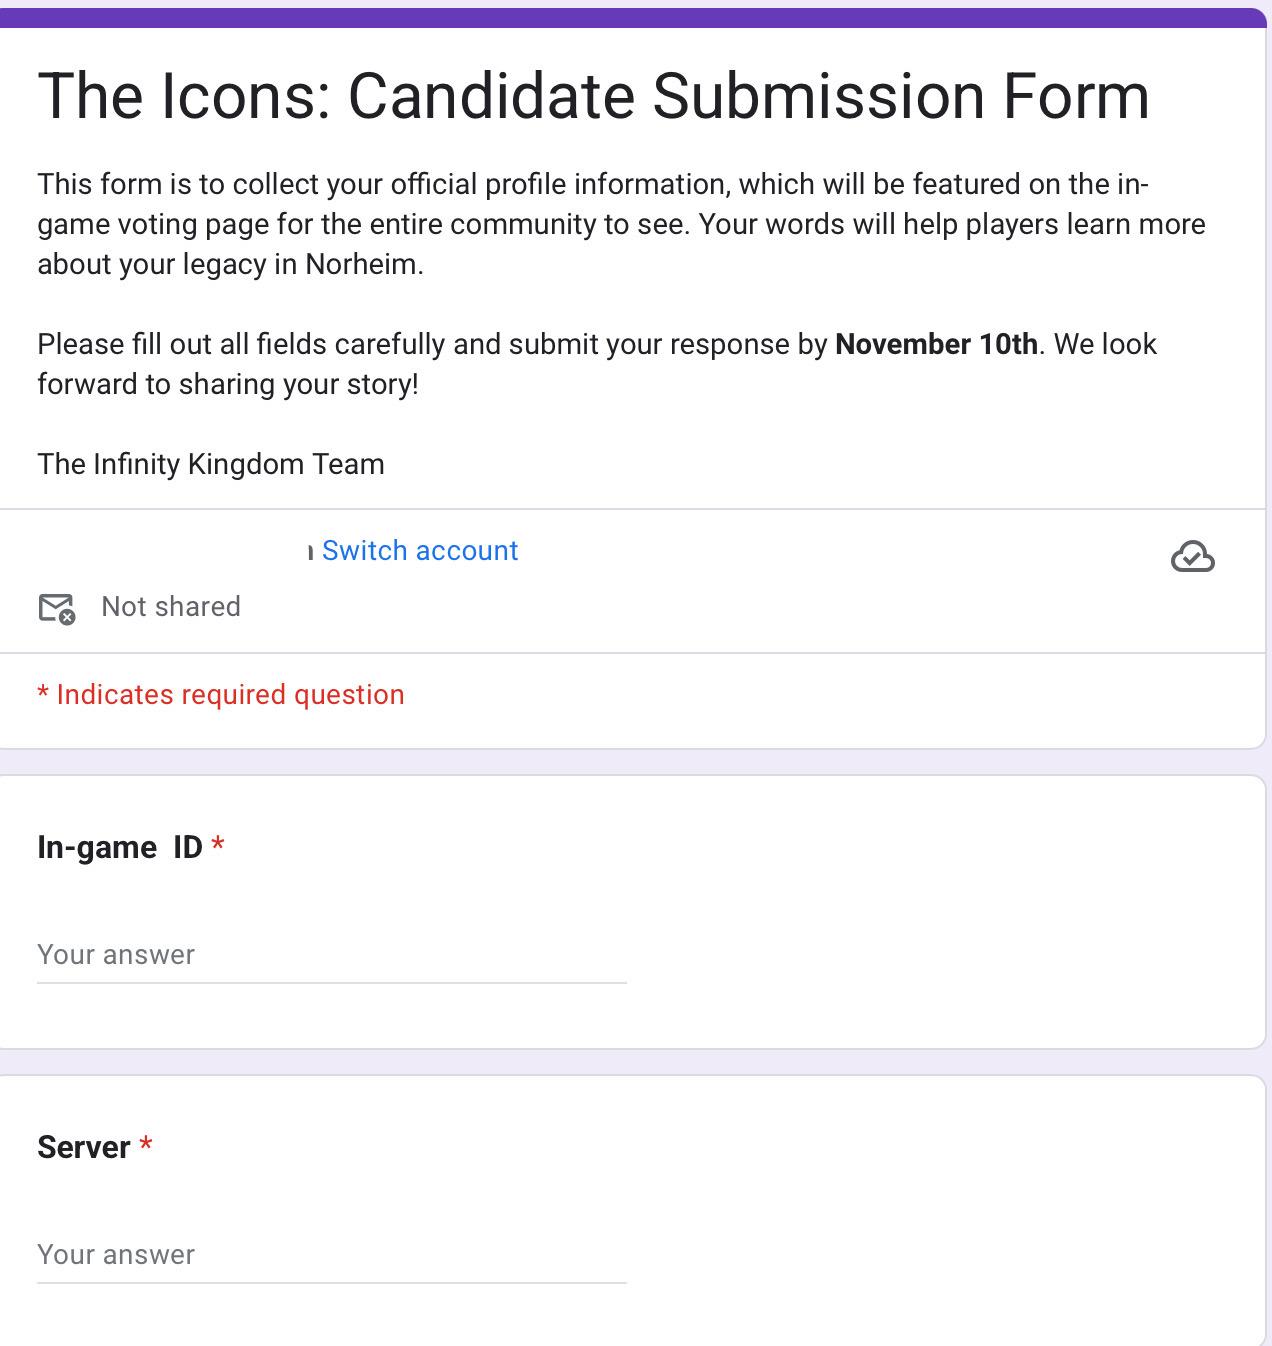This screenshot has height=1346, width=1272.
Task: Click the Switch account link
Action: pos(419,551)
